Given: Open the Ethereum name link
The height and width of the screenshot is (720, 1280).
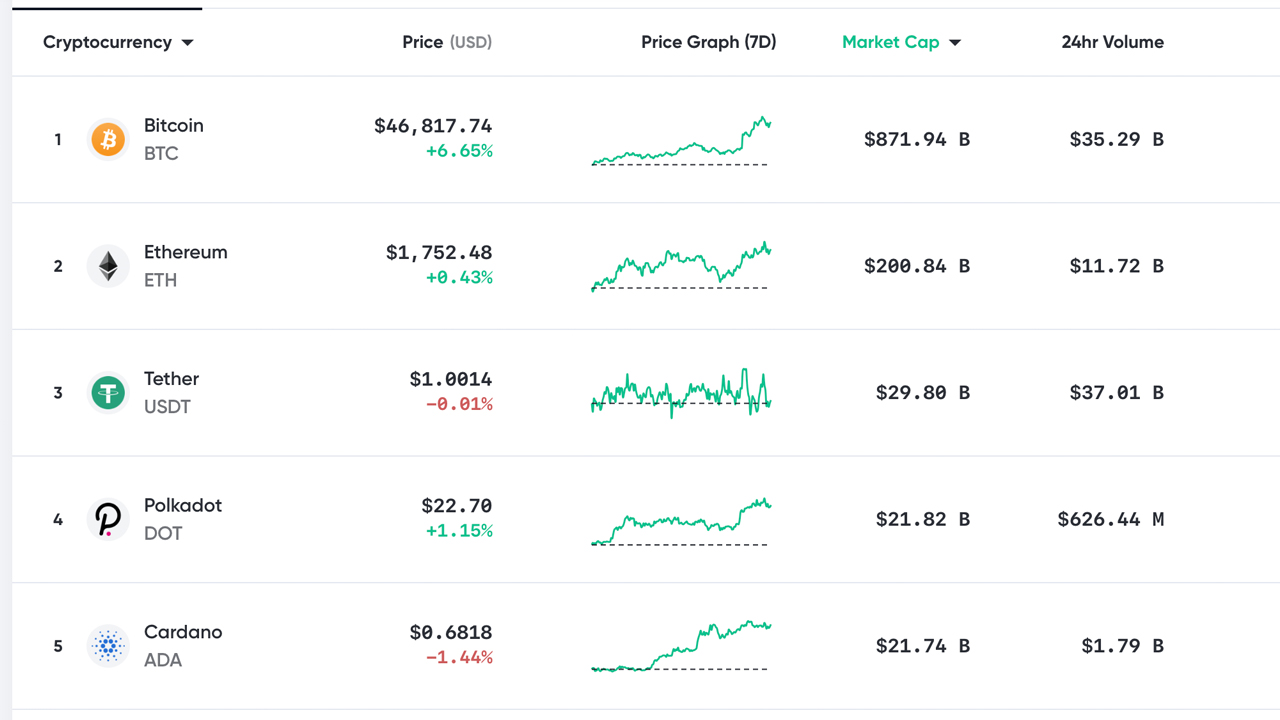Looking at the screenshot, I should (x=186, y=252).
